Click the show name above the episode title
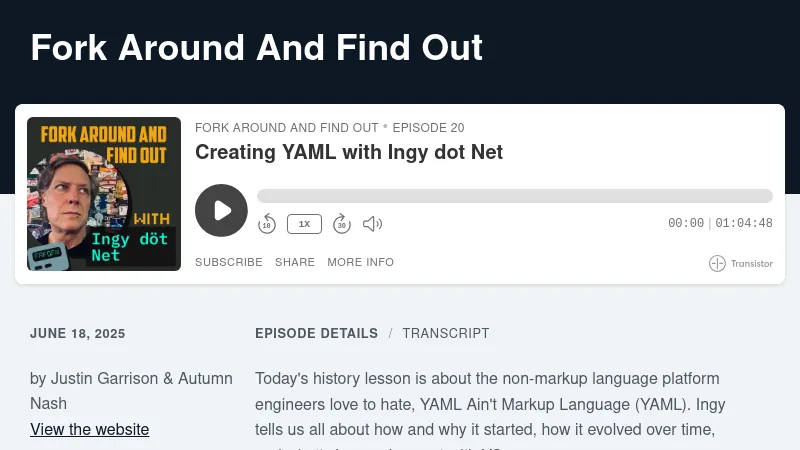 286,128
